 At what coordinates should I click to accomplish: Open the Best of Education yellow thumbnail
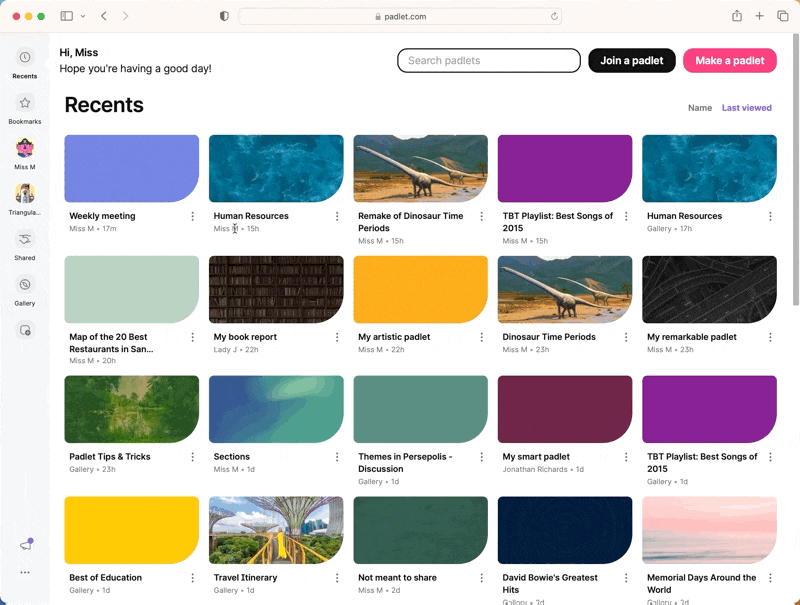(132, 530)
